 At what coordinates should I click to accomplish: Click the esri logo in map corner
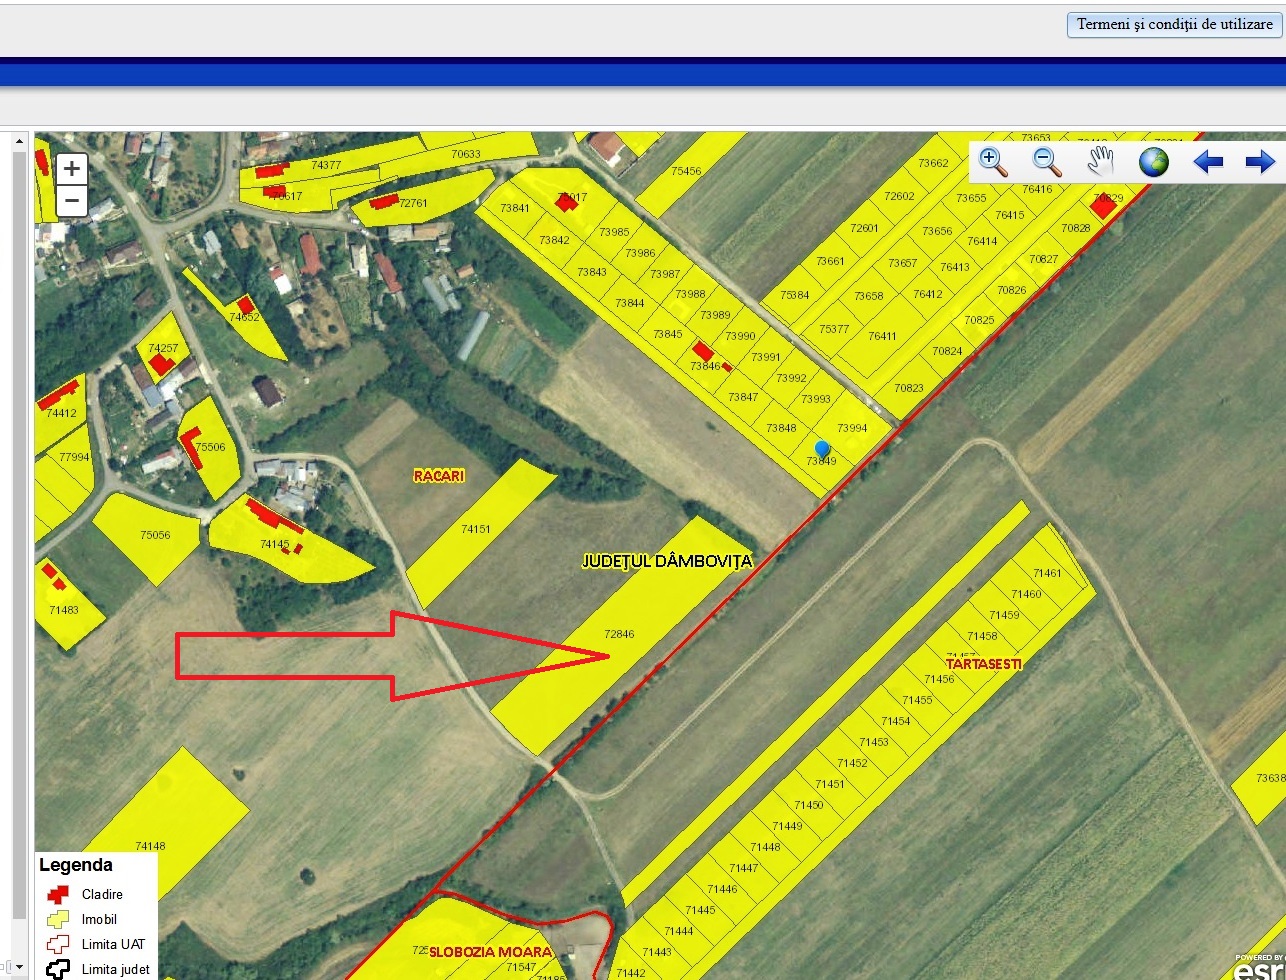1258,968
